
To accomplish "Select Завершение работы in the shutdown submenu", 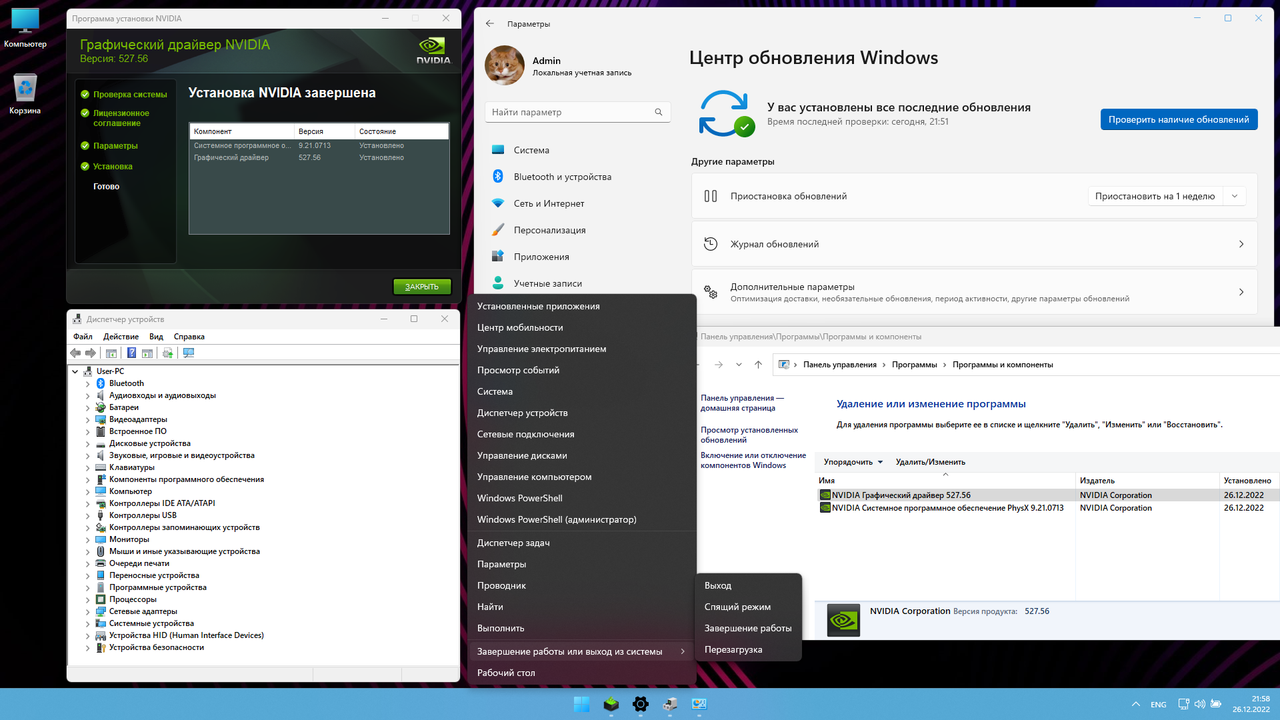I will 748,628.
